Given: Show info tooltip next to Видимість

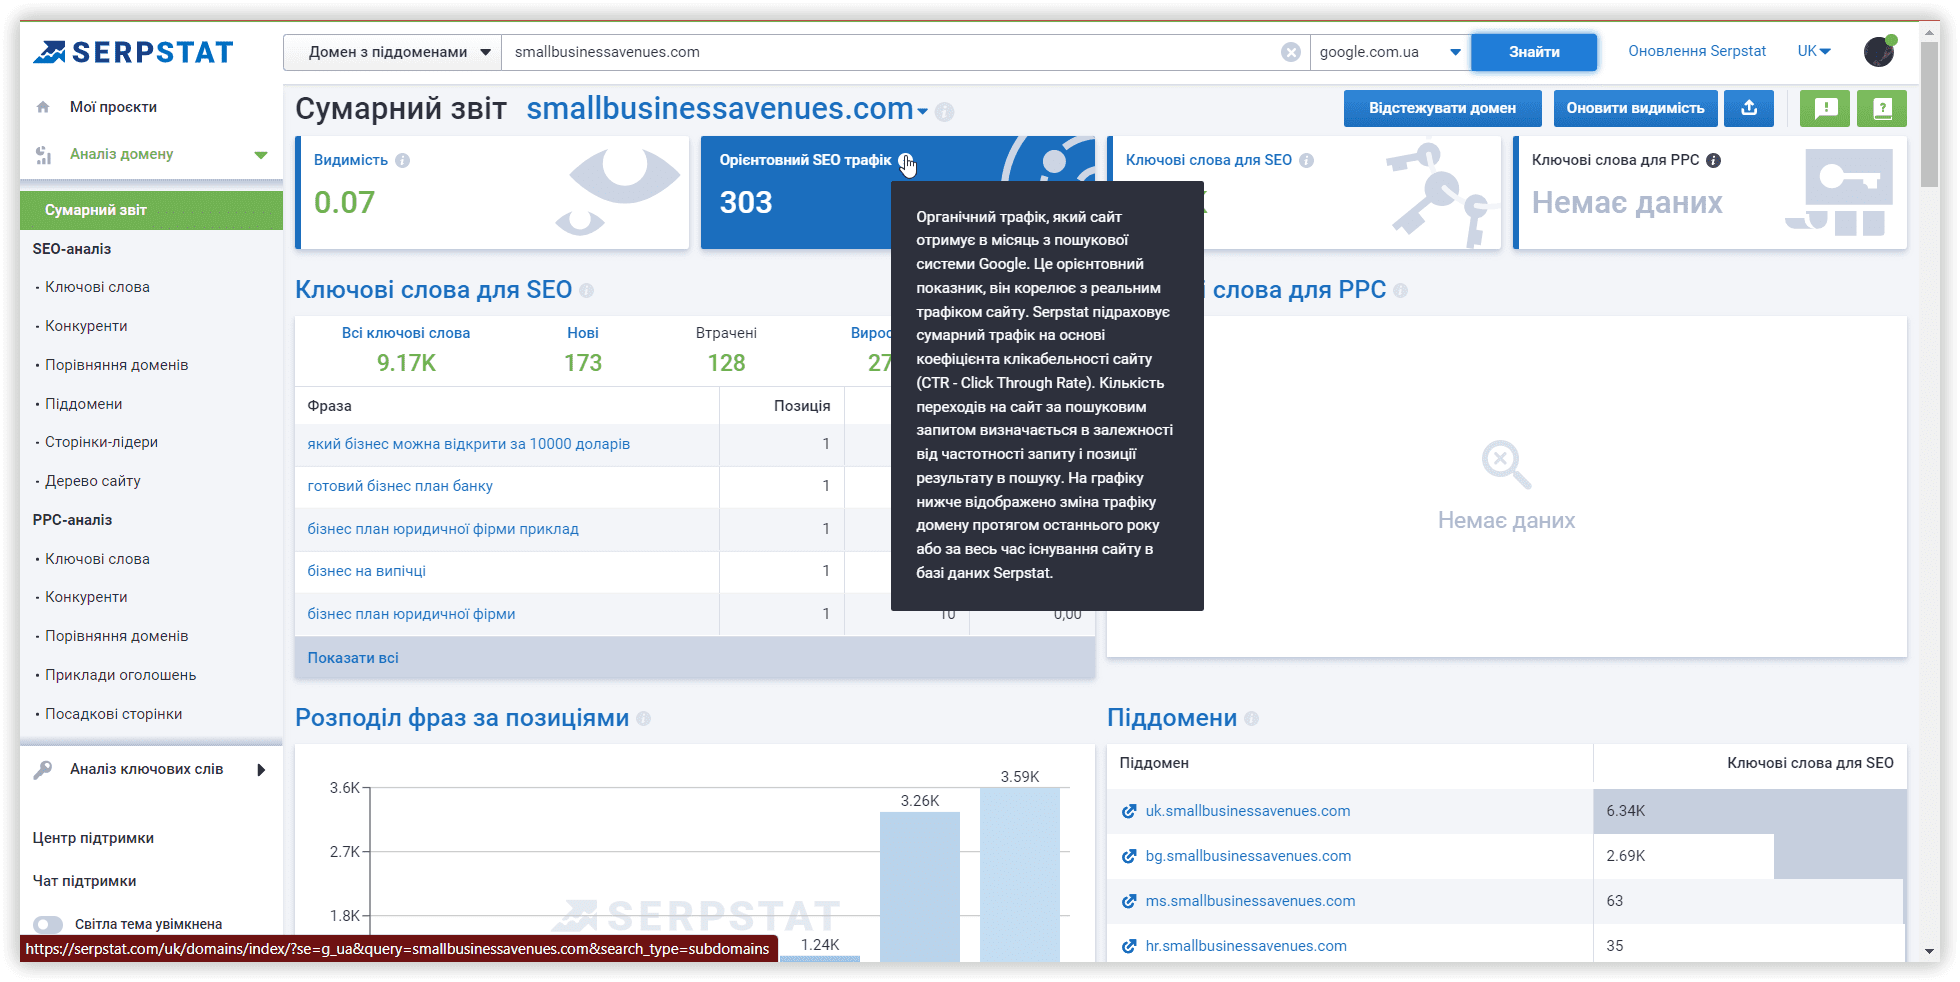Looking at the screenshot, I should click(x=402, y=160).
